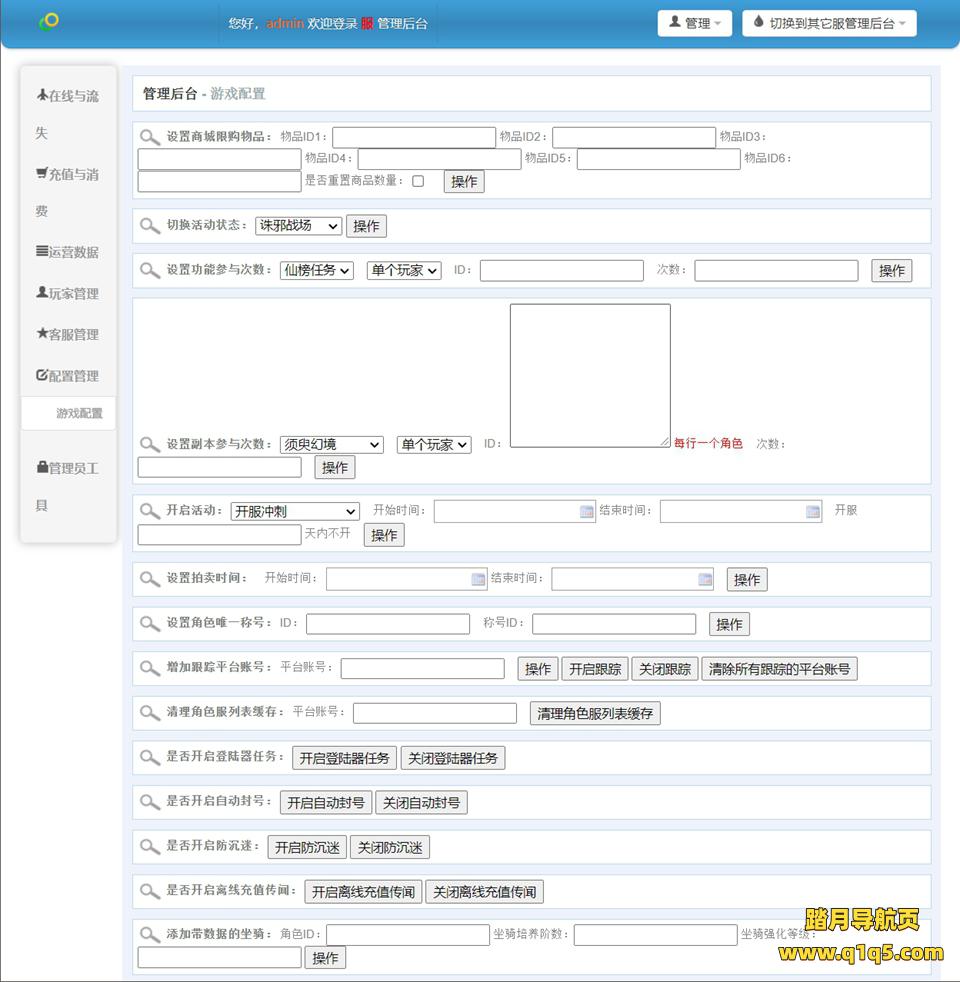This screenshot has height=982, width=960.
Task: Expand the 仙榜任务 function dropdown
Action: coord(316,270)
